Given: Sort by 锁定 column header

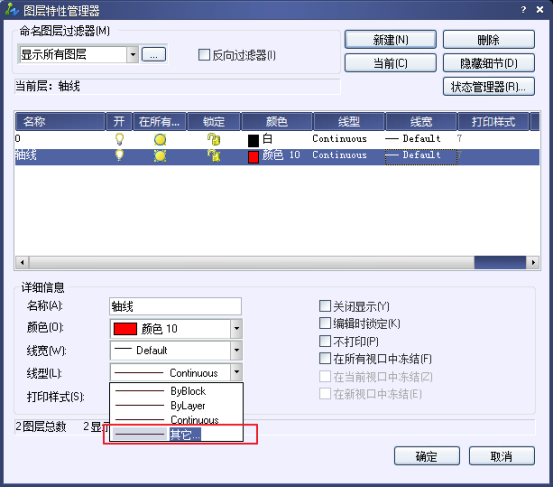Looking at the screenshot, I should click(214, 122).
